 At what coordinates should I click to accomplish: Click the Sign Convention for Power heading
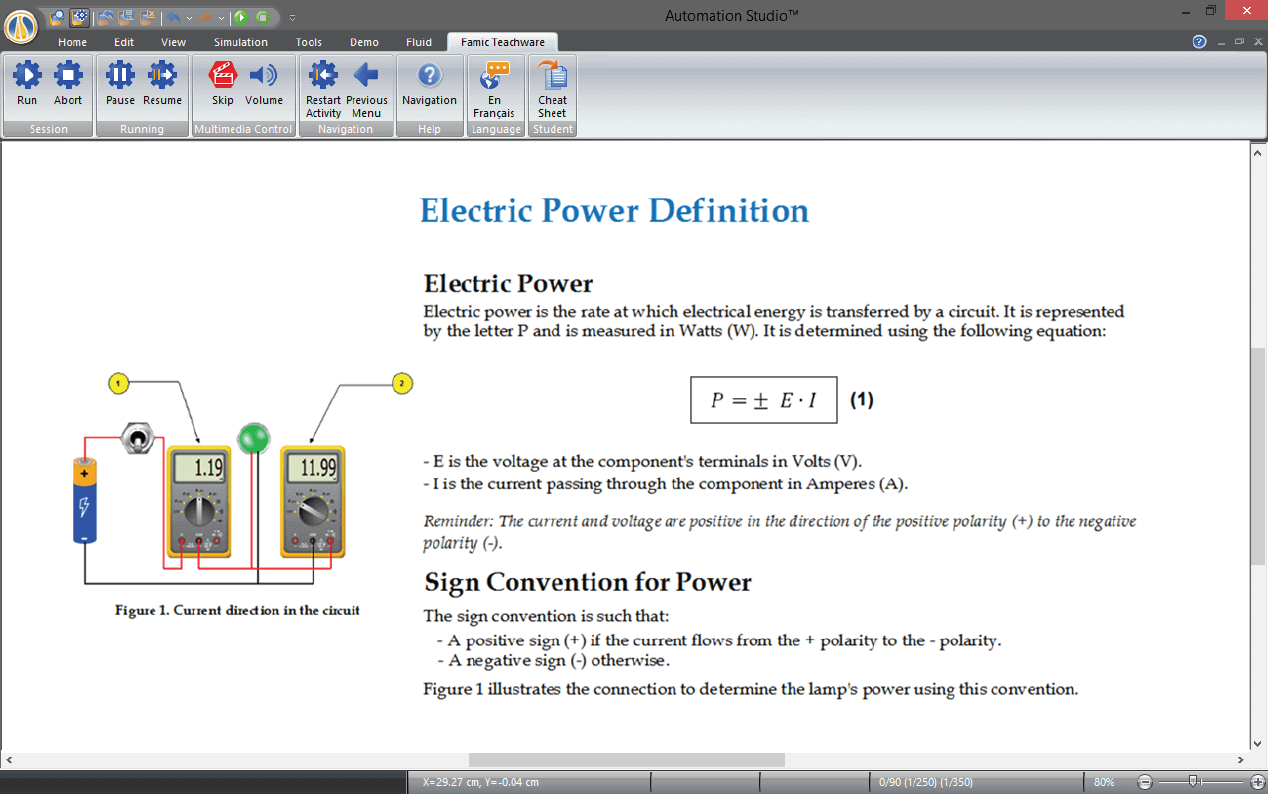pos(588,582)
